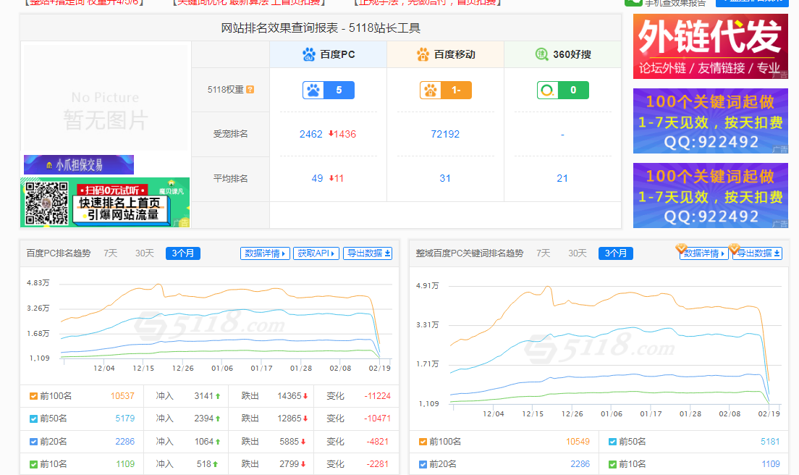Click the 跌出 value 2799
The image size is (799, 475).
coord(289,464)
